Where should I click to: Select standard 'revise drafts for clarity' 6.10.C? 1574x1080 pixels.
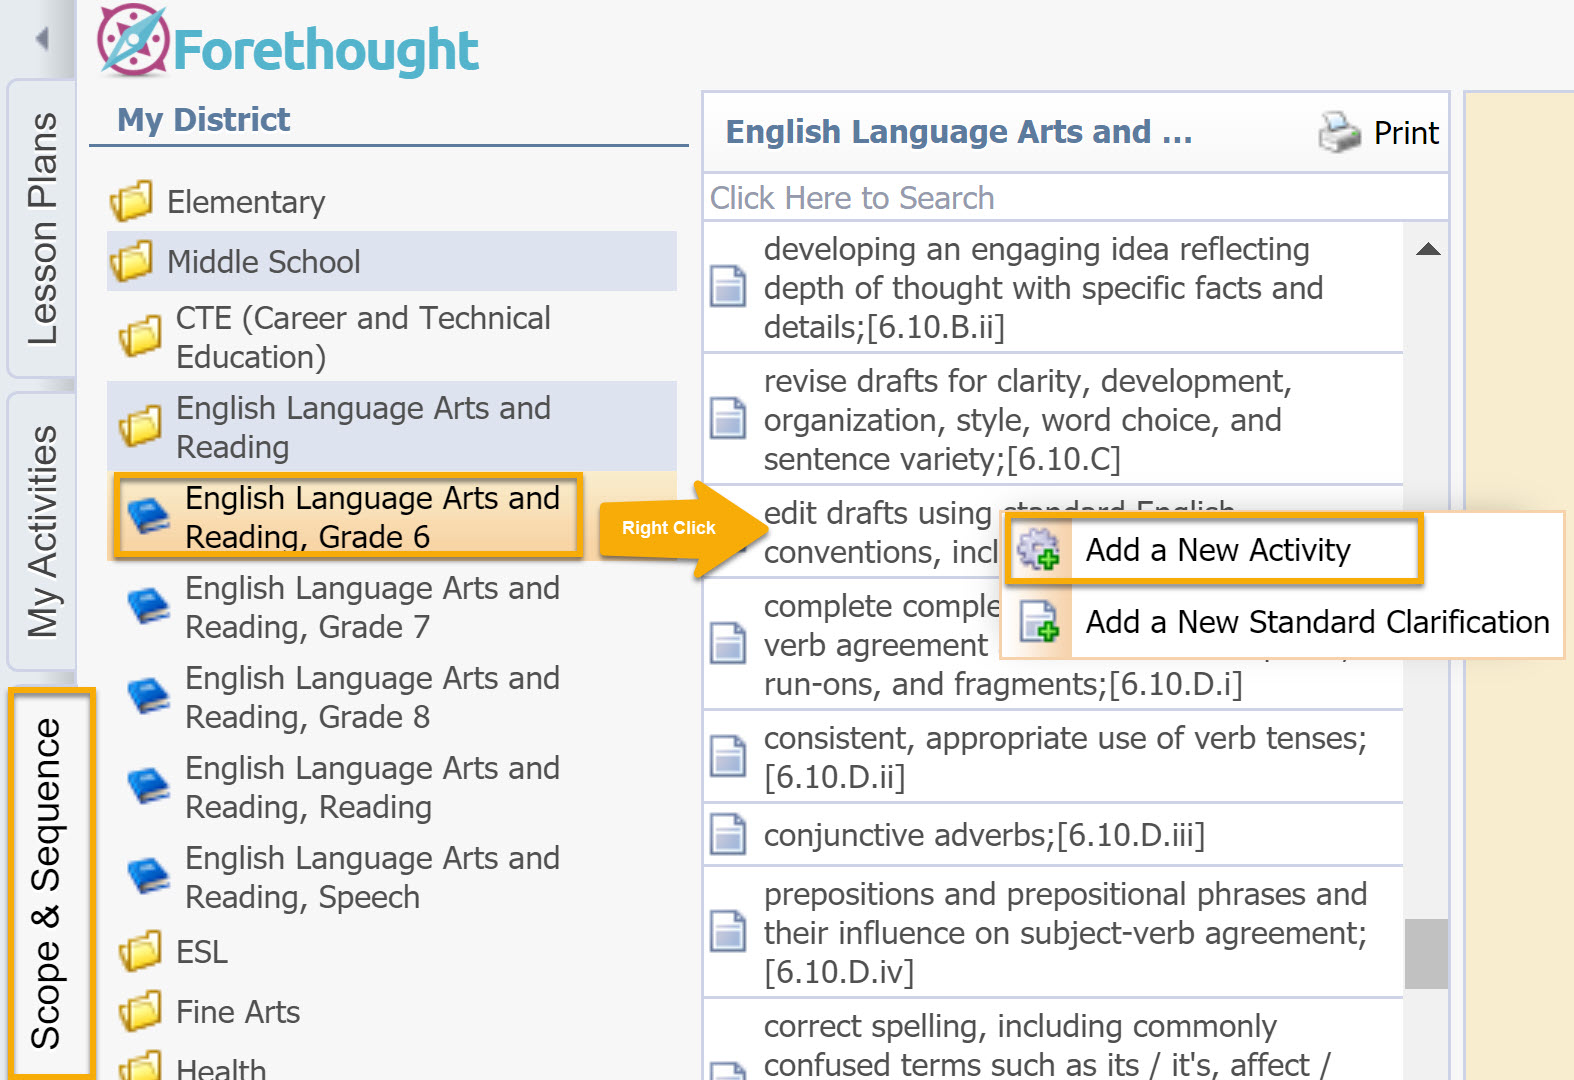pos(1053,419)
